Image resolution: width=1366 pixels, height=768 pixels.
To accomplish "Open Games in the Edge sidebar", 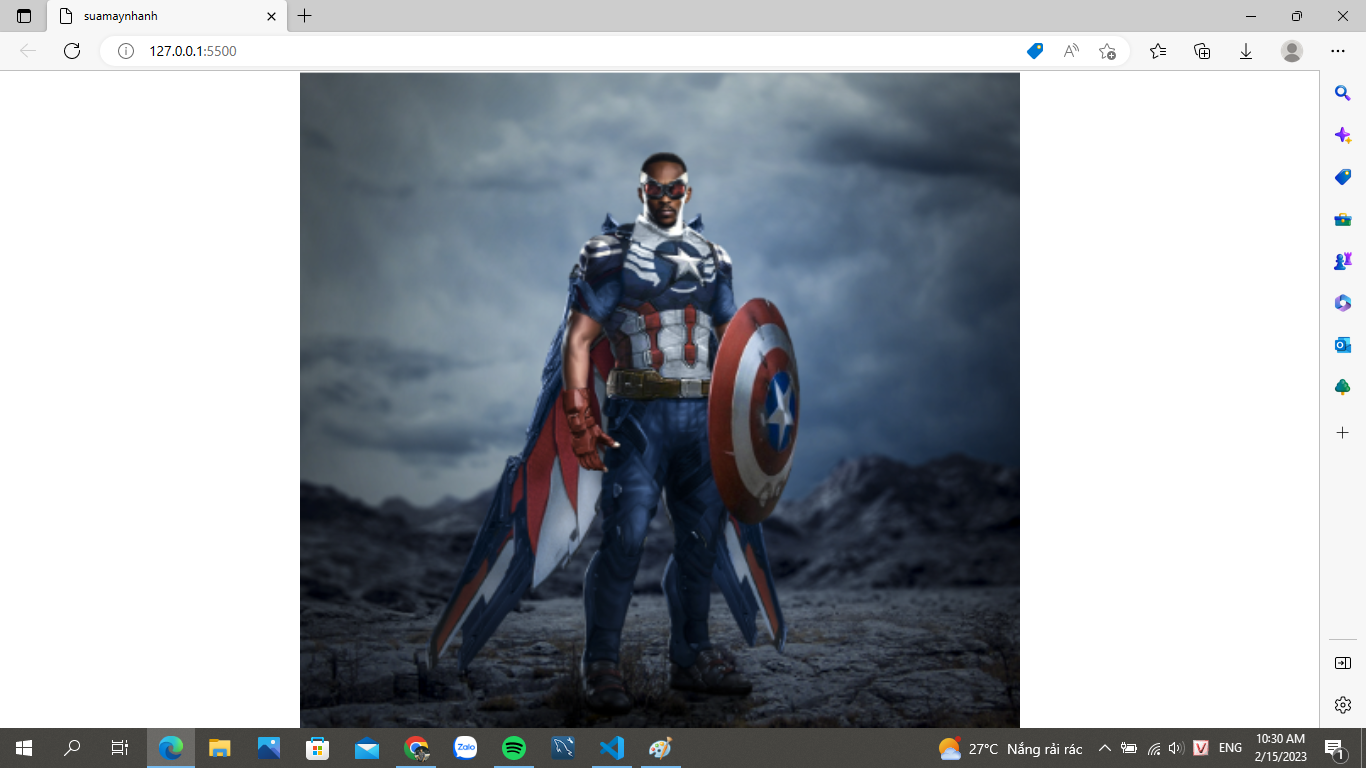I will 1343,261.
